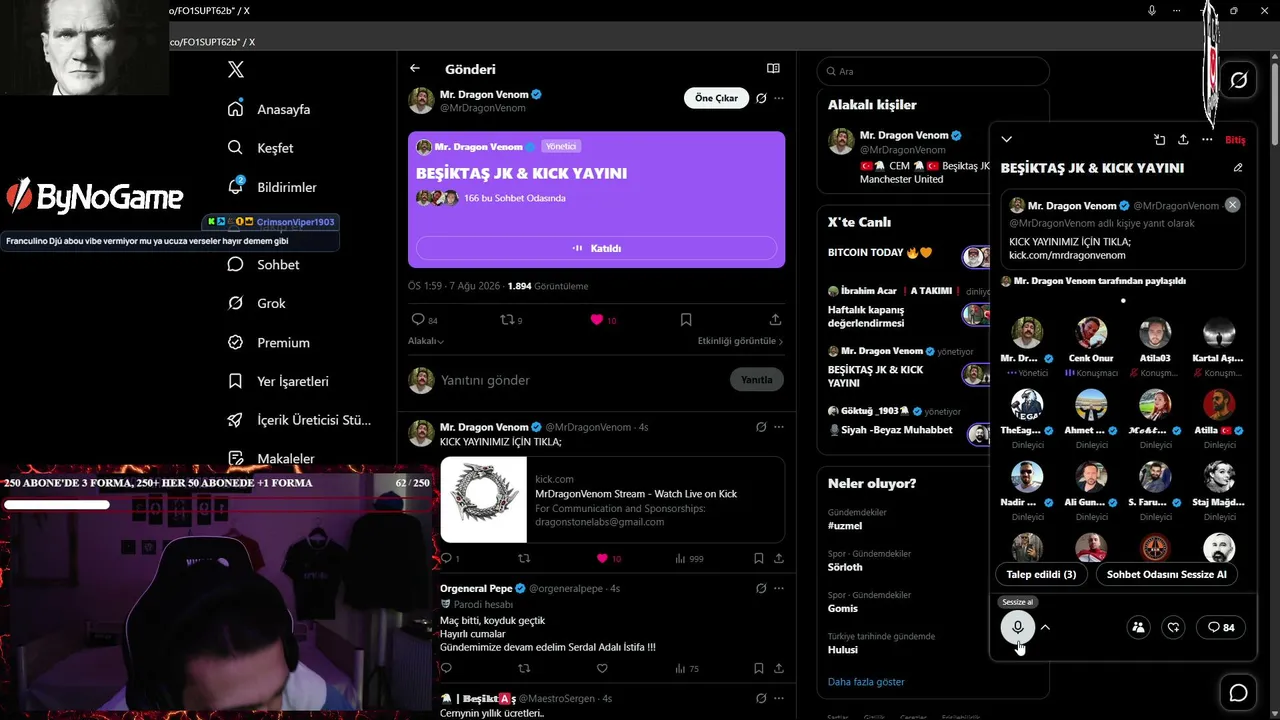
Task: Open heart reactions in space panel
Action: coord(1174,627)
